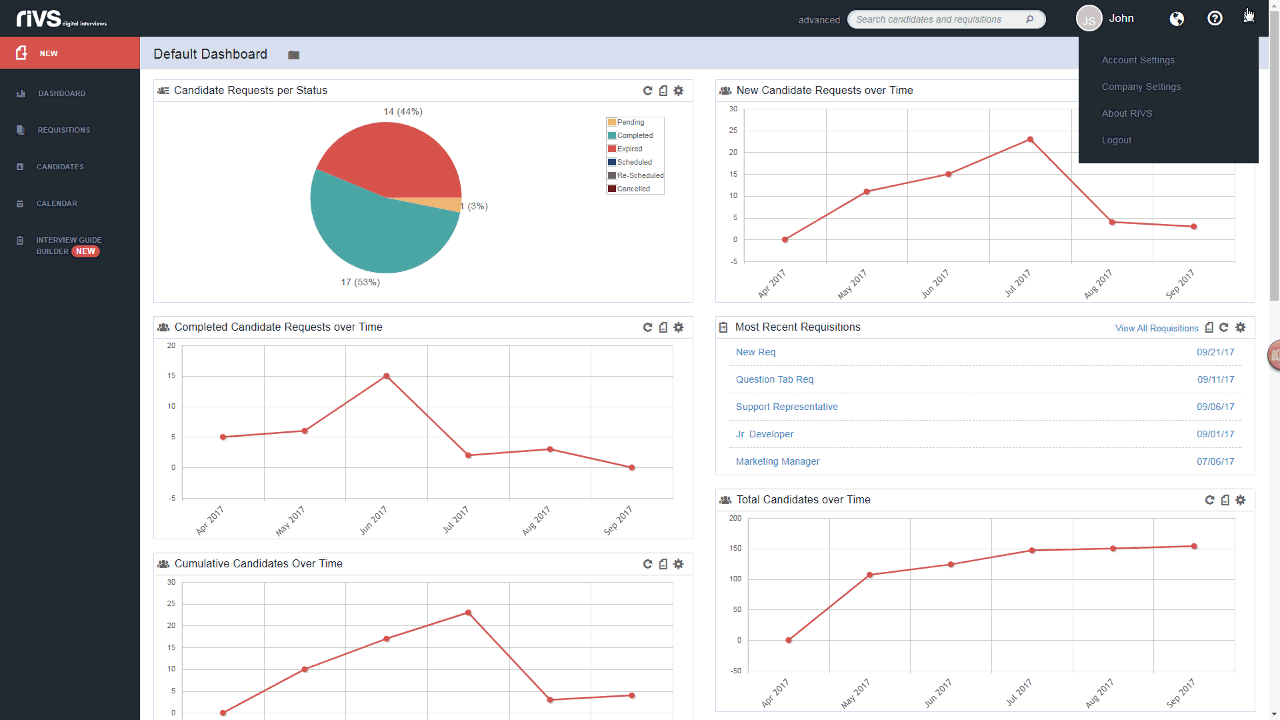
Task: Open View All Requisitions link
Action: (x=1157, y=328)
